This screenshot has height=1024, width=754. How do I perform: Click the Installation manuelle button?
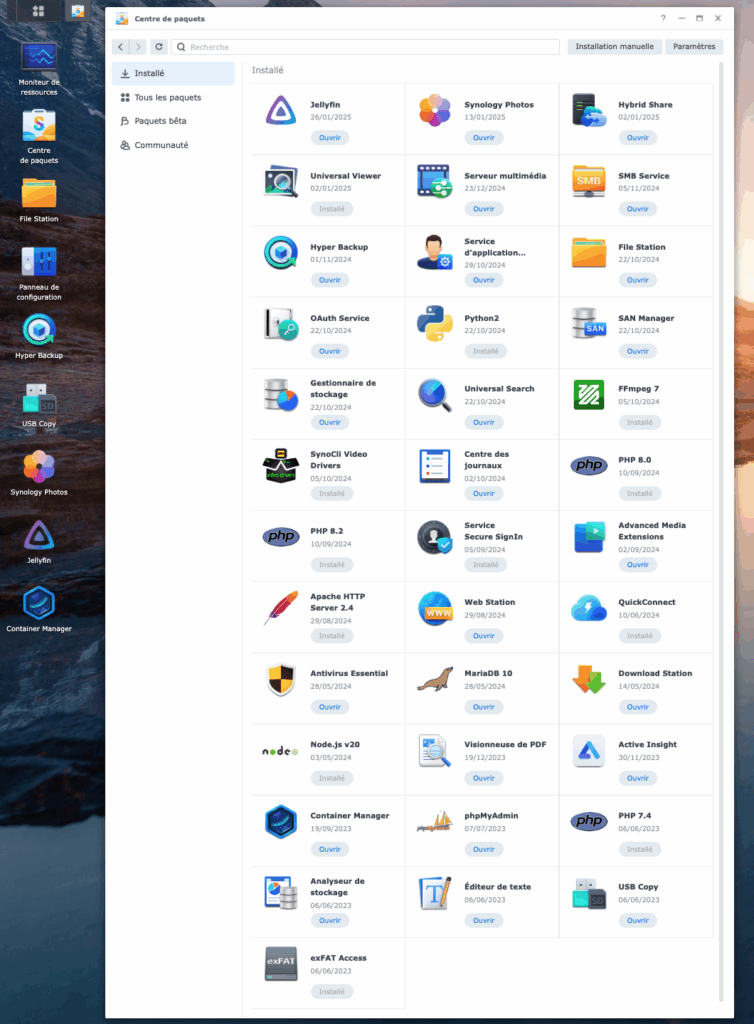(x=614, y=46)
